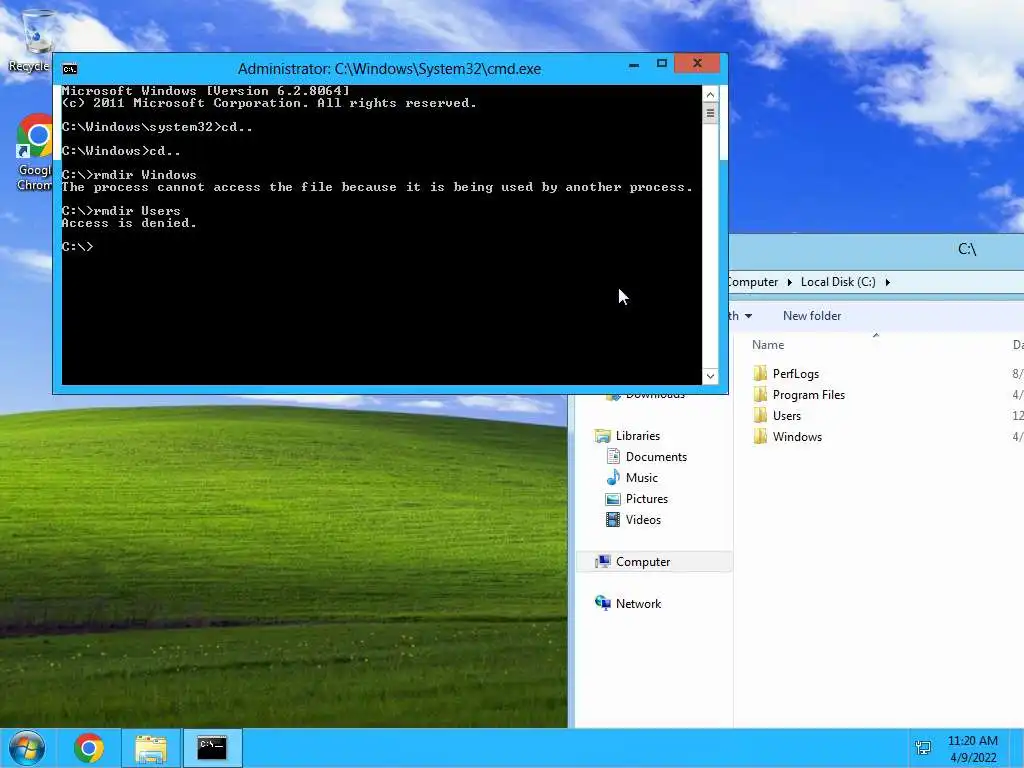Click the Start button on the taskbar
This screenshot has height=768, width=1024.
pos(27,748)
